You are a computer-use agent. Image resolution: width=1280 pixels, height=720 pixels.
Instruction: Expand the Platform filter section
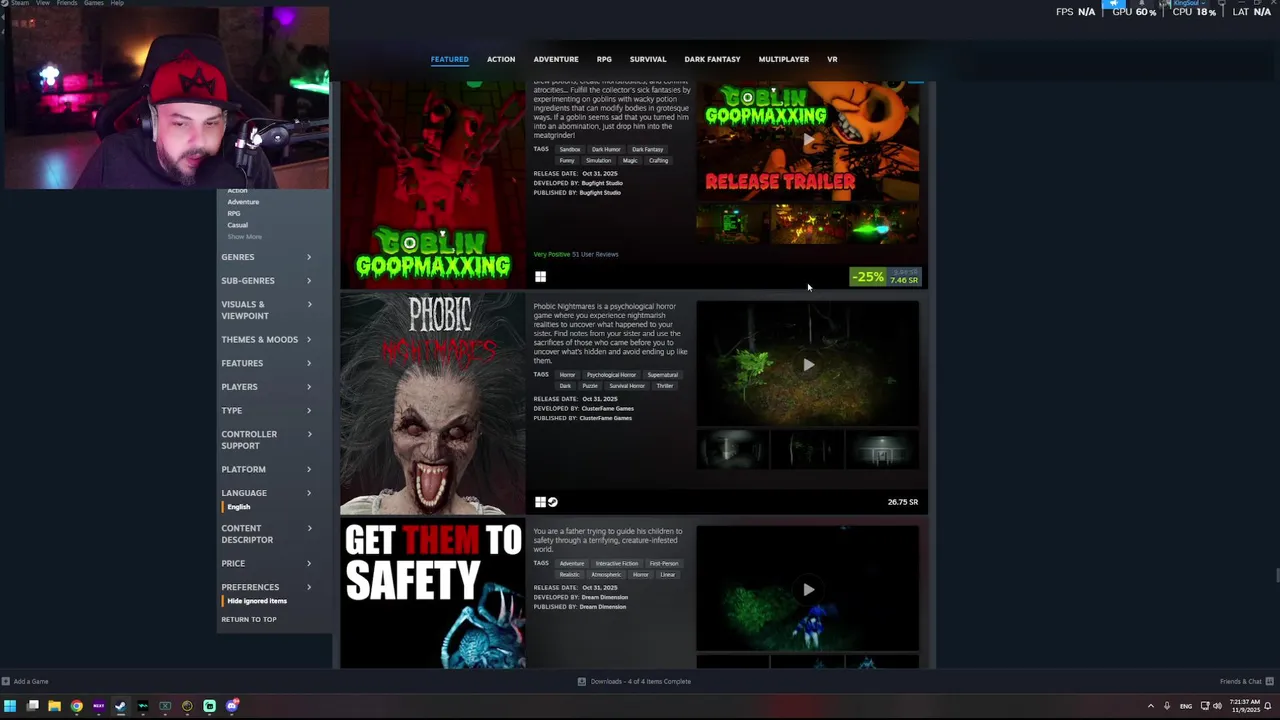[x=266, y=470]
